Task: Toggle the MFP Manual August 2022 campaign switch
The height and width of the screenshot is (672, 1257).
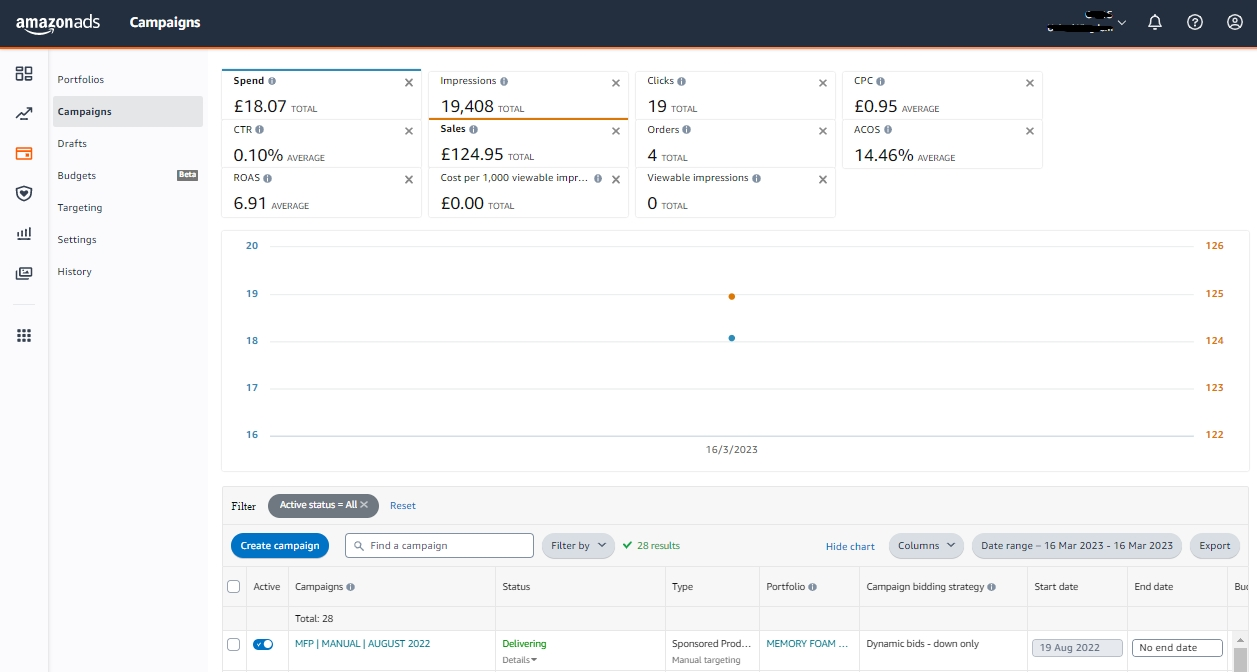Action: point(263,645)
